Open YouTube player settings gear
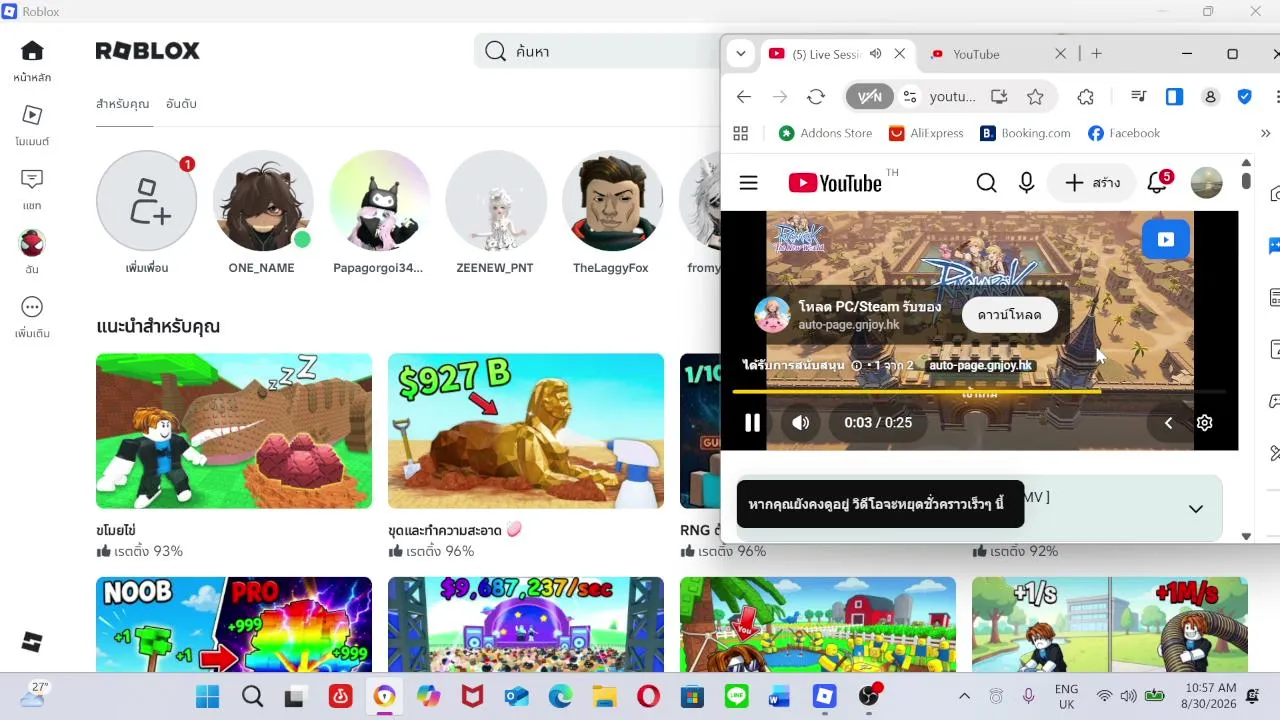The image size is (1280, 720). pyautogui.click(x=1205, y=423)
